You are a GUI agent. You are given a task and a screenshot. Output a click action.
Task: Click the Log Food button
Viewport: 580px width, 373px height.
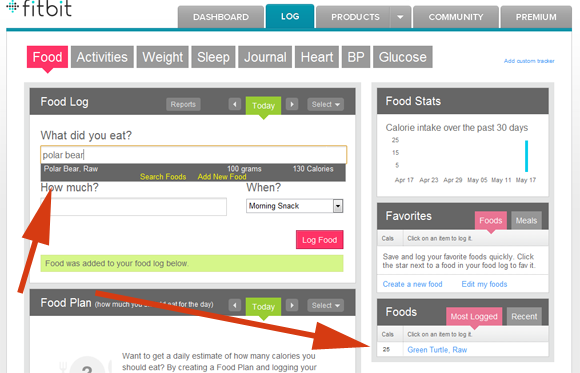[x=320, y=240]
